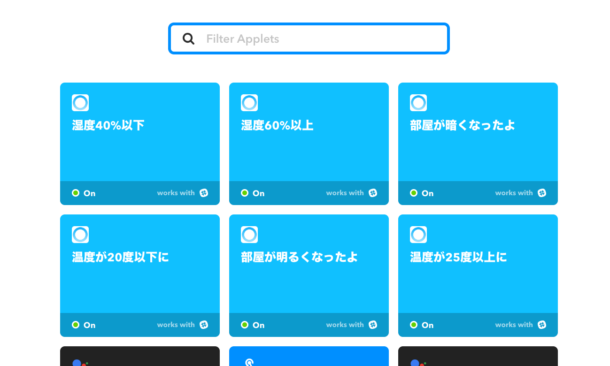This screenshot has width=610, height=366.
Task: Click works-with Slack icon on 湿度40%以下 card
Action: (x=204, y=193)
